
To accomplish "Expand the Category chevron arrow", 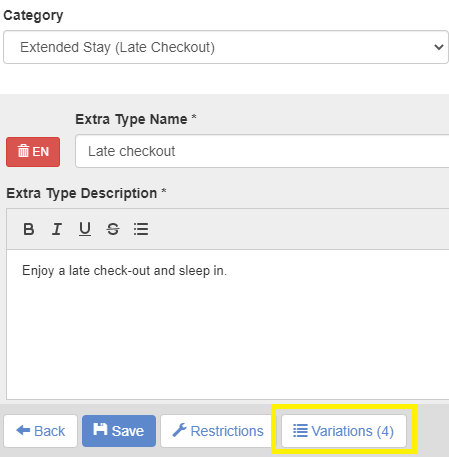I will coord(439,47).
